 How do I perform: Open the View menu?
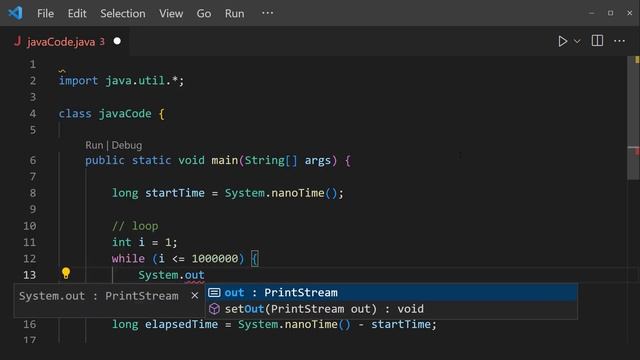pos(171,13)
